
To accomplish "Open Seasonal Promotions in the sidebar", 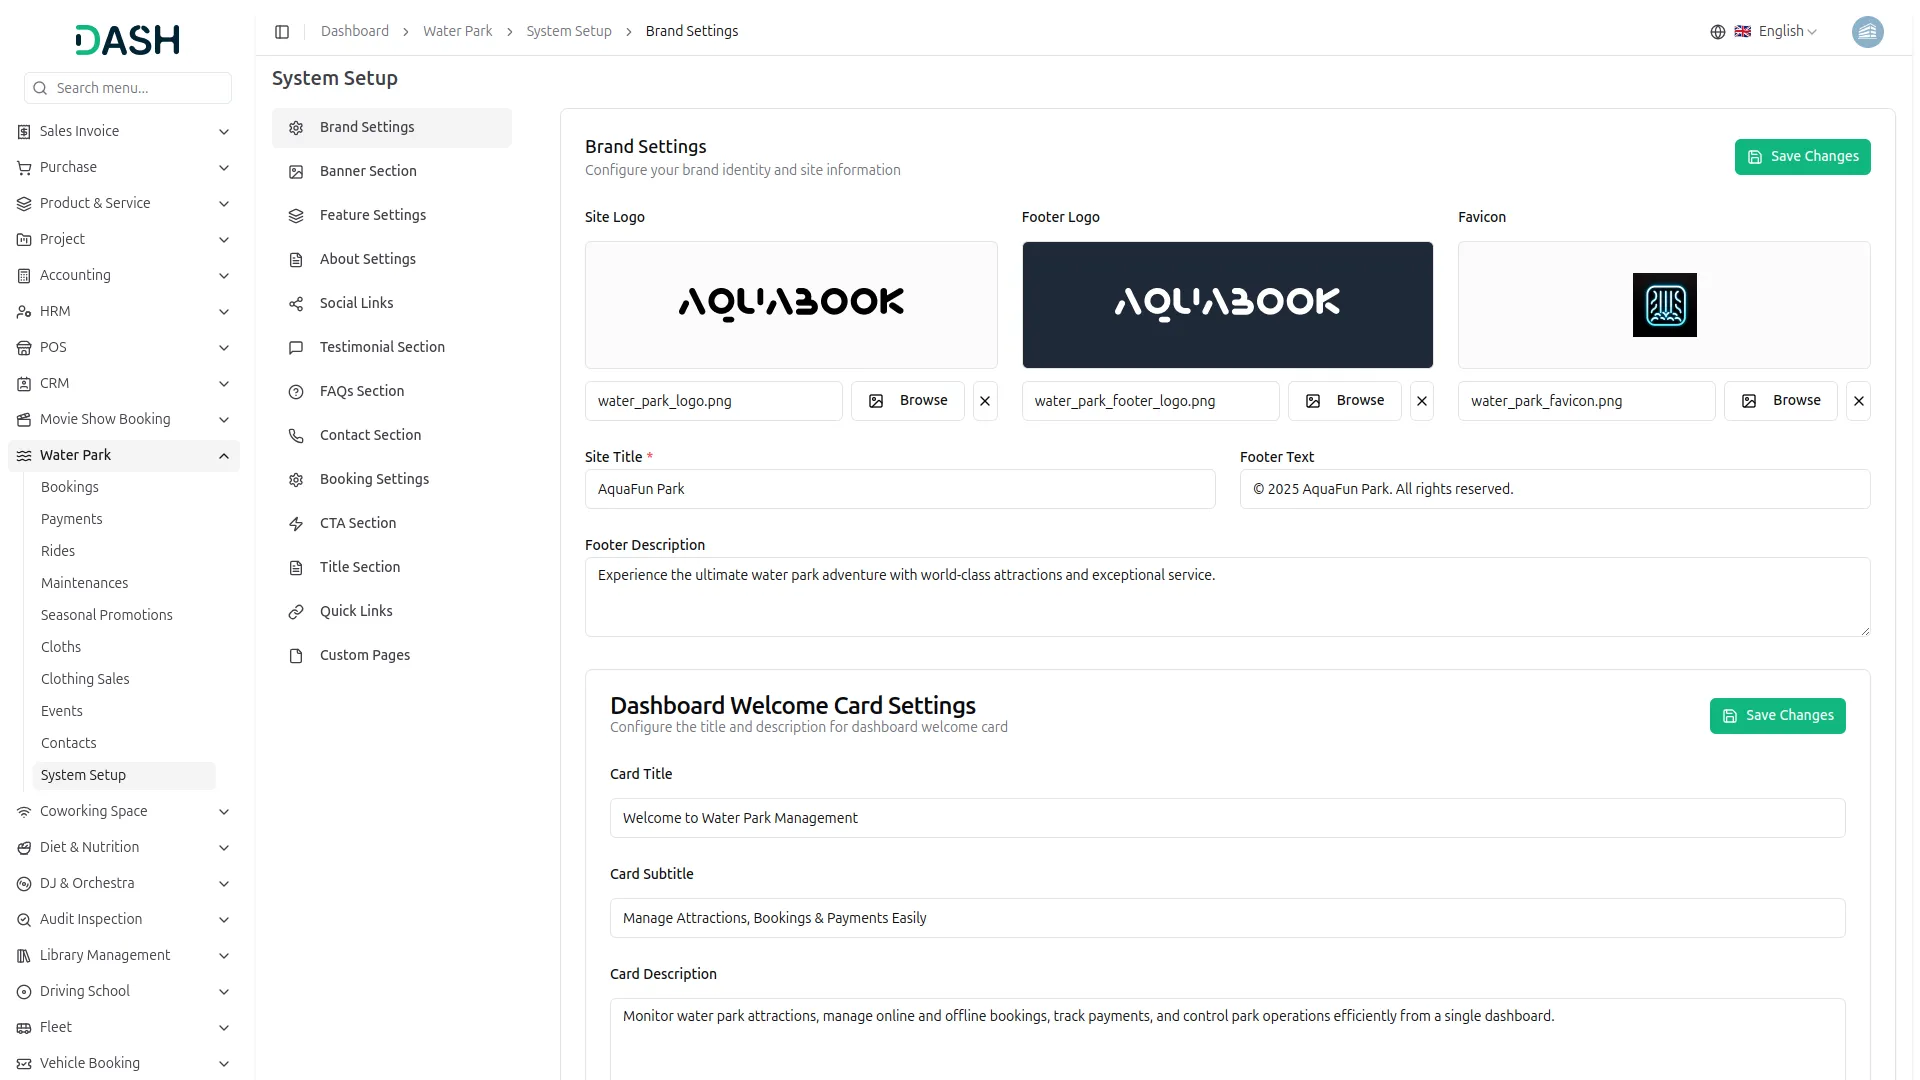I will [106, 615].
